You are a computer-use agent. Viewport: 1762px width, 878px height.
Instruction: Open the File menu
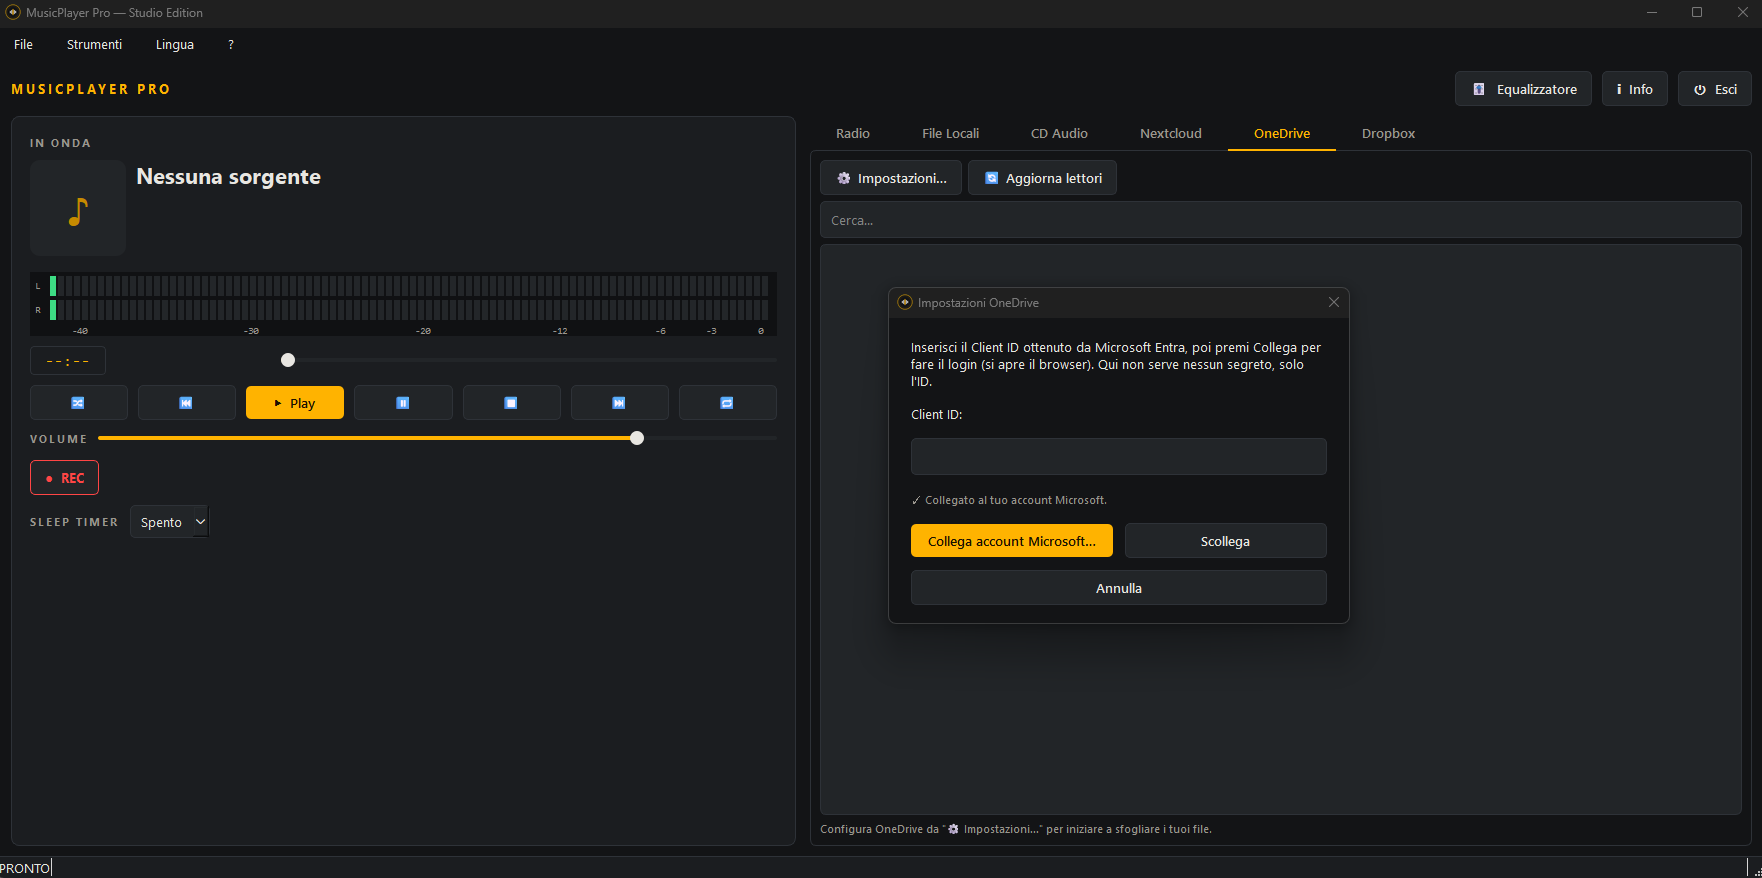pyautogui.click(x=23, y=45)
